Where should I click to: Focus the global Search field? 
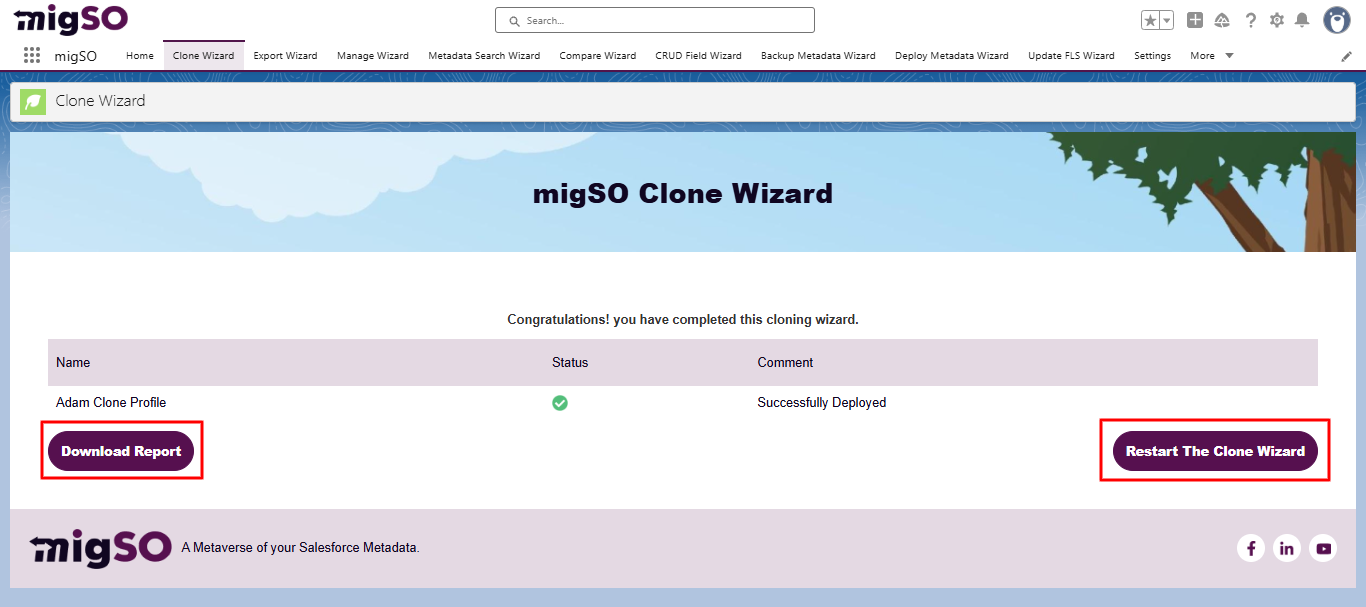[655, 20]
